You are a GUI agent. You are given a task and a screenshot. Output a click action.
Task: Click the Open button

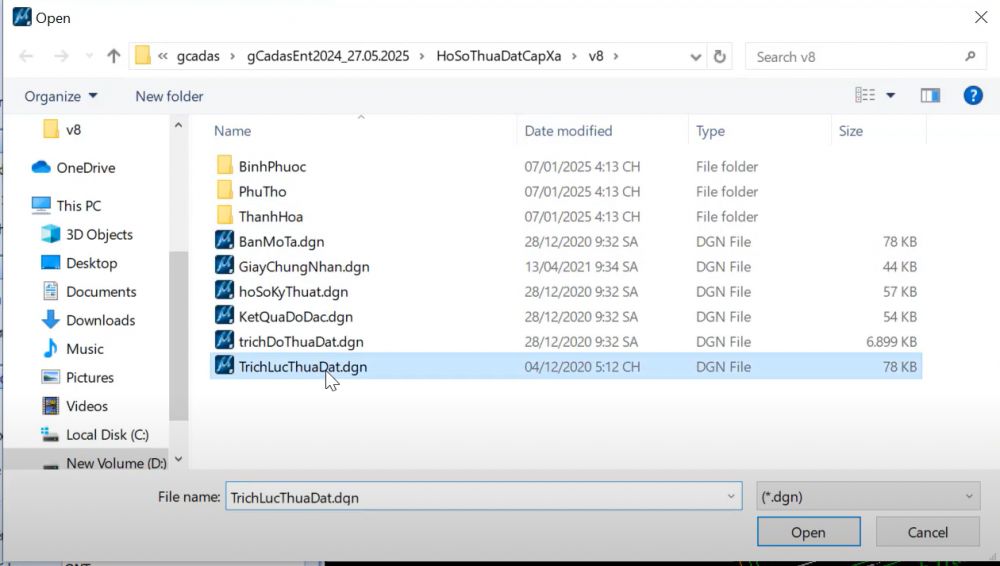tap(808, 533)
